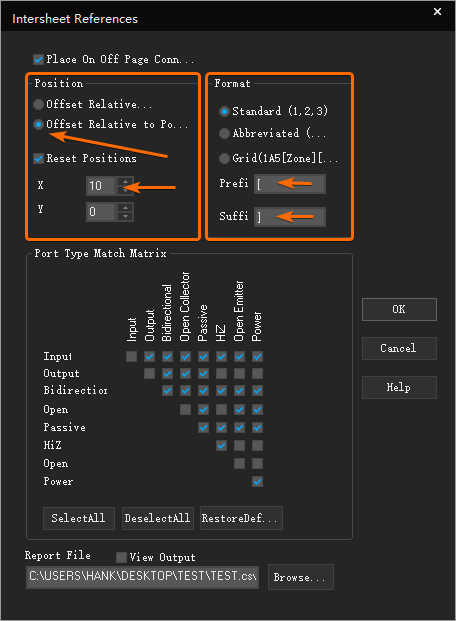The width and height of the screenshot is (456, 621).
Task: Open Browse... to choose report file
Action: point(301,577)
